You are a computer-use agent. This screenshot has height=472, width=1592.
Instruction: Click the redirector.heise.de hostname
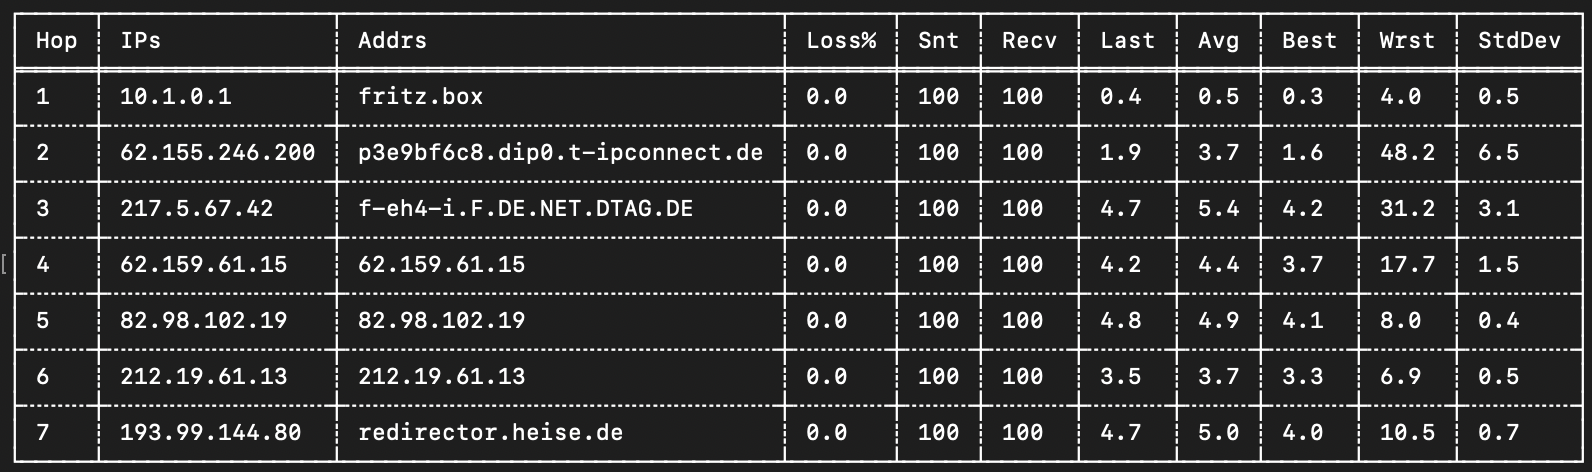click(491, 433)
